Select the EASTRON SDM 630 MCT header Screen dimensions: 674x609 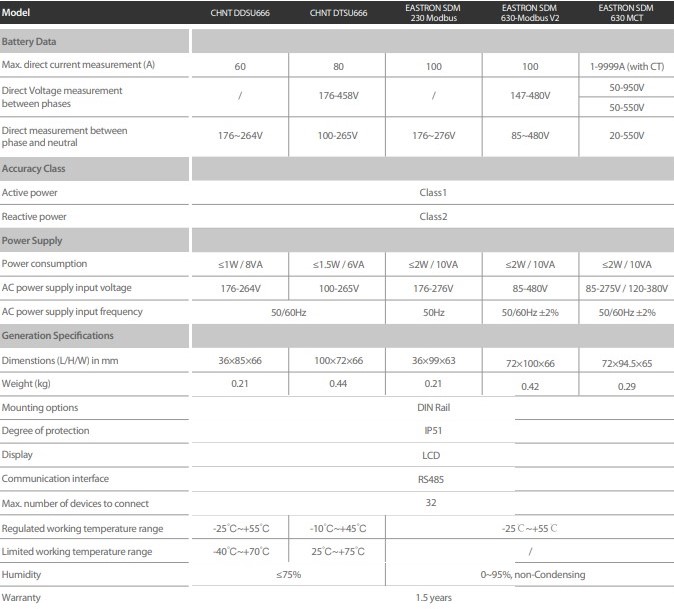pos(626,13)
